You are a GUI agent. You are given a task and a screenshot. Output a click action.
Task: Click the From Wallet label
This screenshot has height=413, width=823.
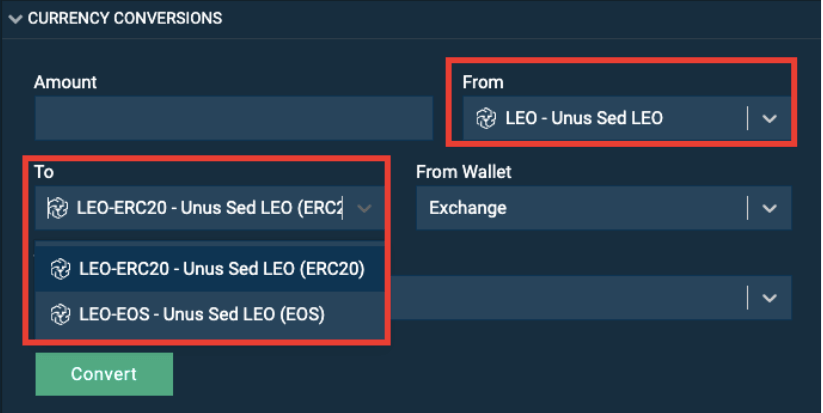[463, 172]
